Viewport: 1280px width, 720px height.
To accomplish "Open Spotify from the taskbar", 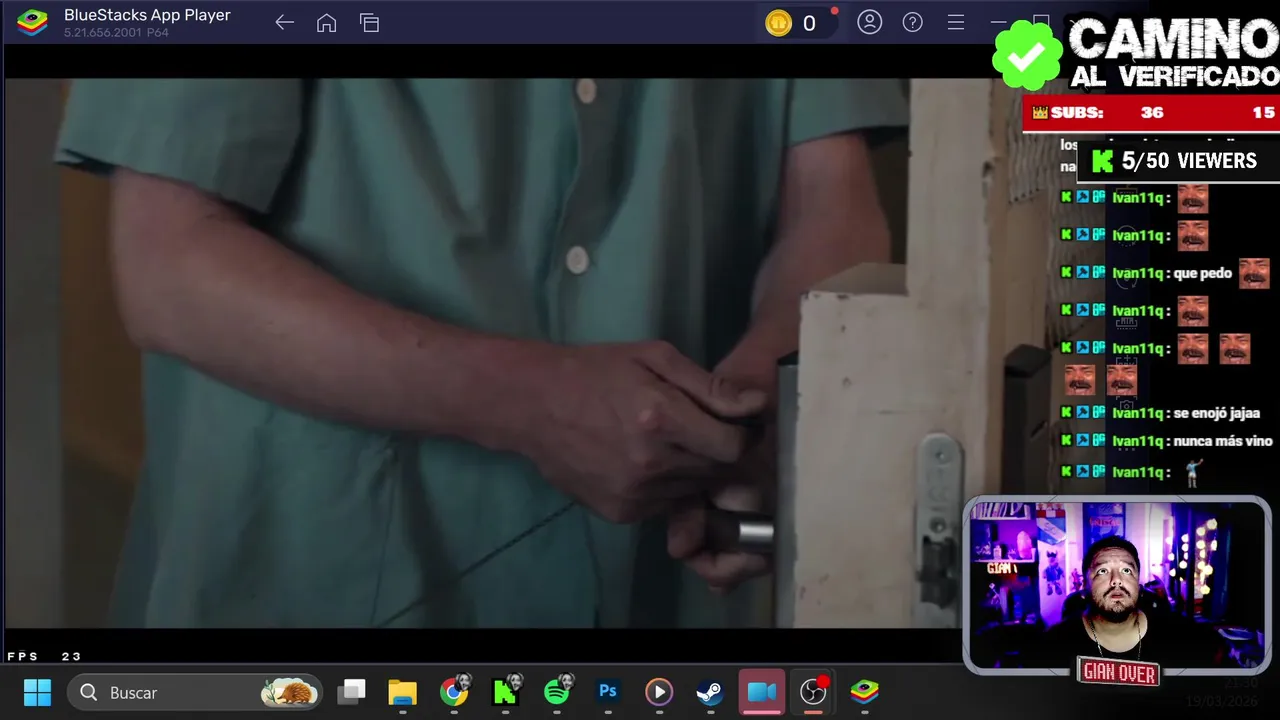I will pyautogui.click(x=558, y=691).
